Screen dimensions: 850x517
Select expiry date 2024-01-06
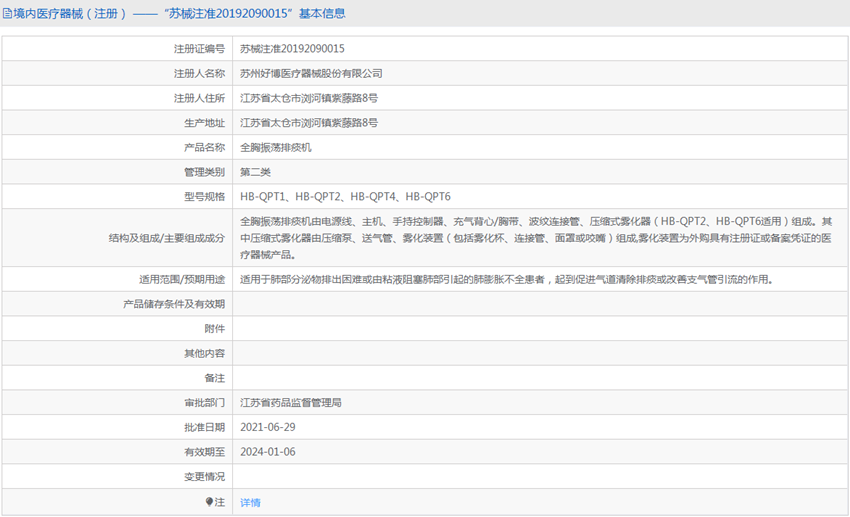click(x=268, y=452)
